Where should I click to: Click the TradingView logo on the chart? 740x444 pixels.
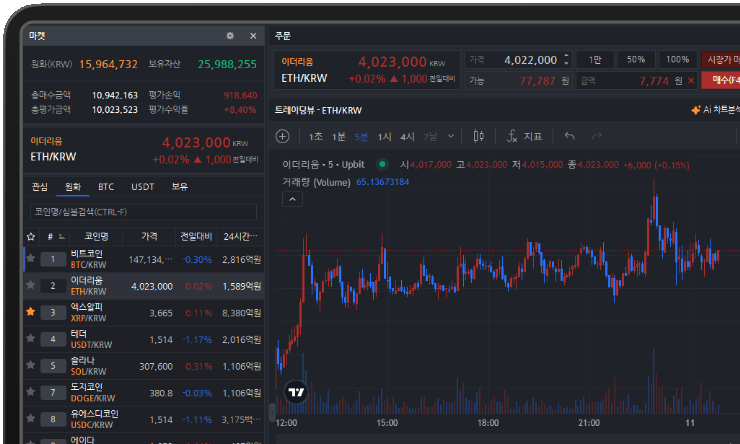[x=295, y=393]
